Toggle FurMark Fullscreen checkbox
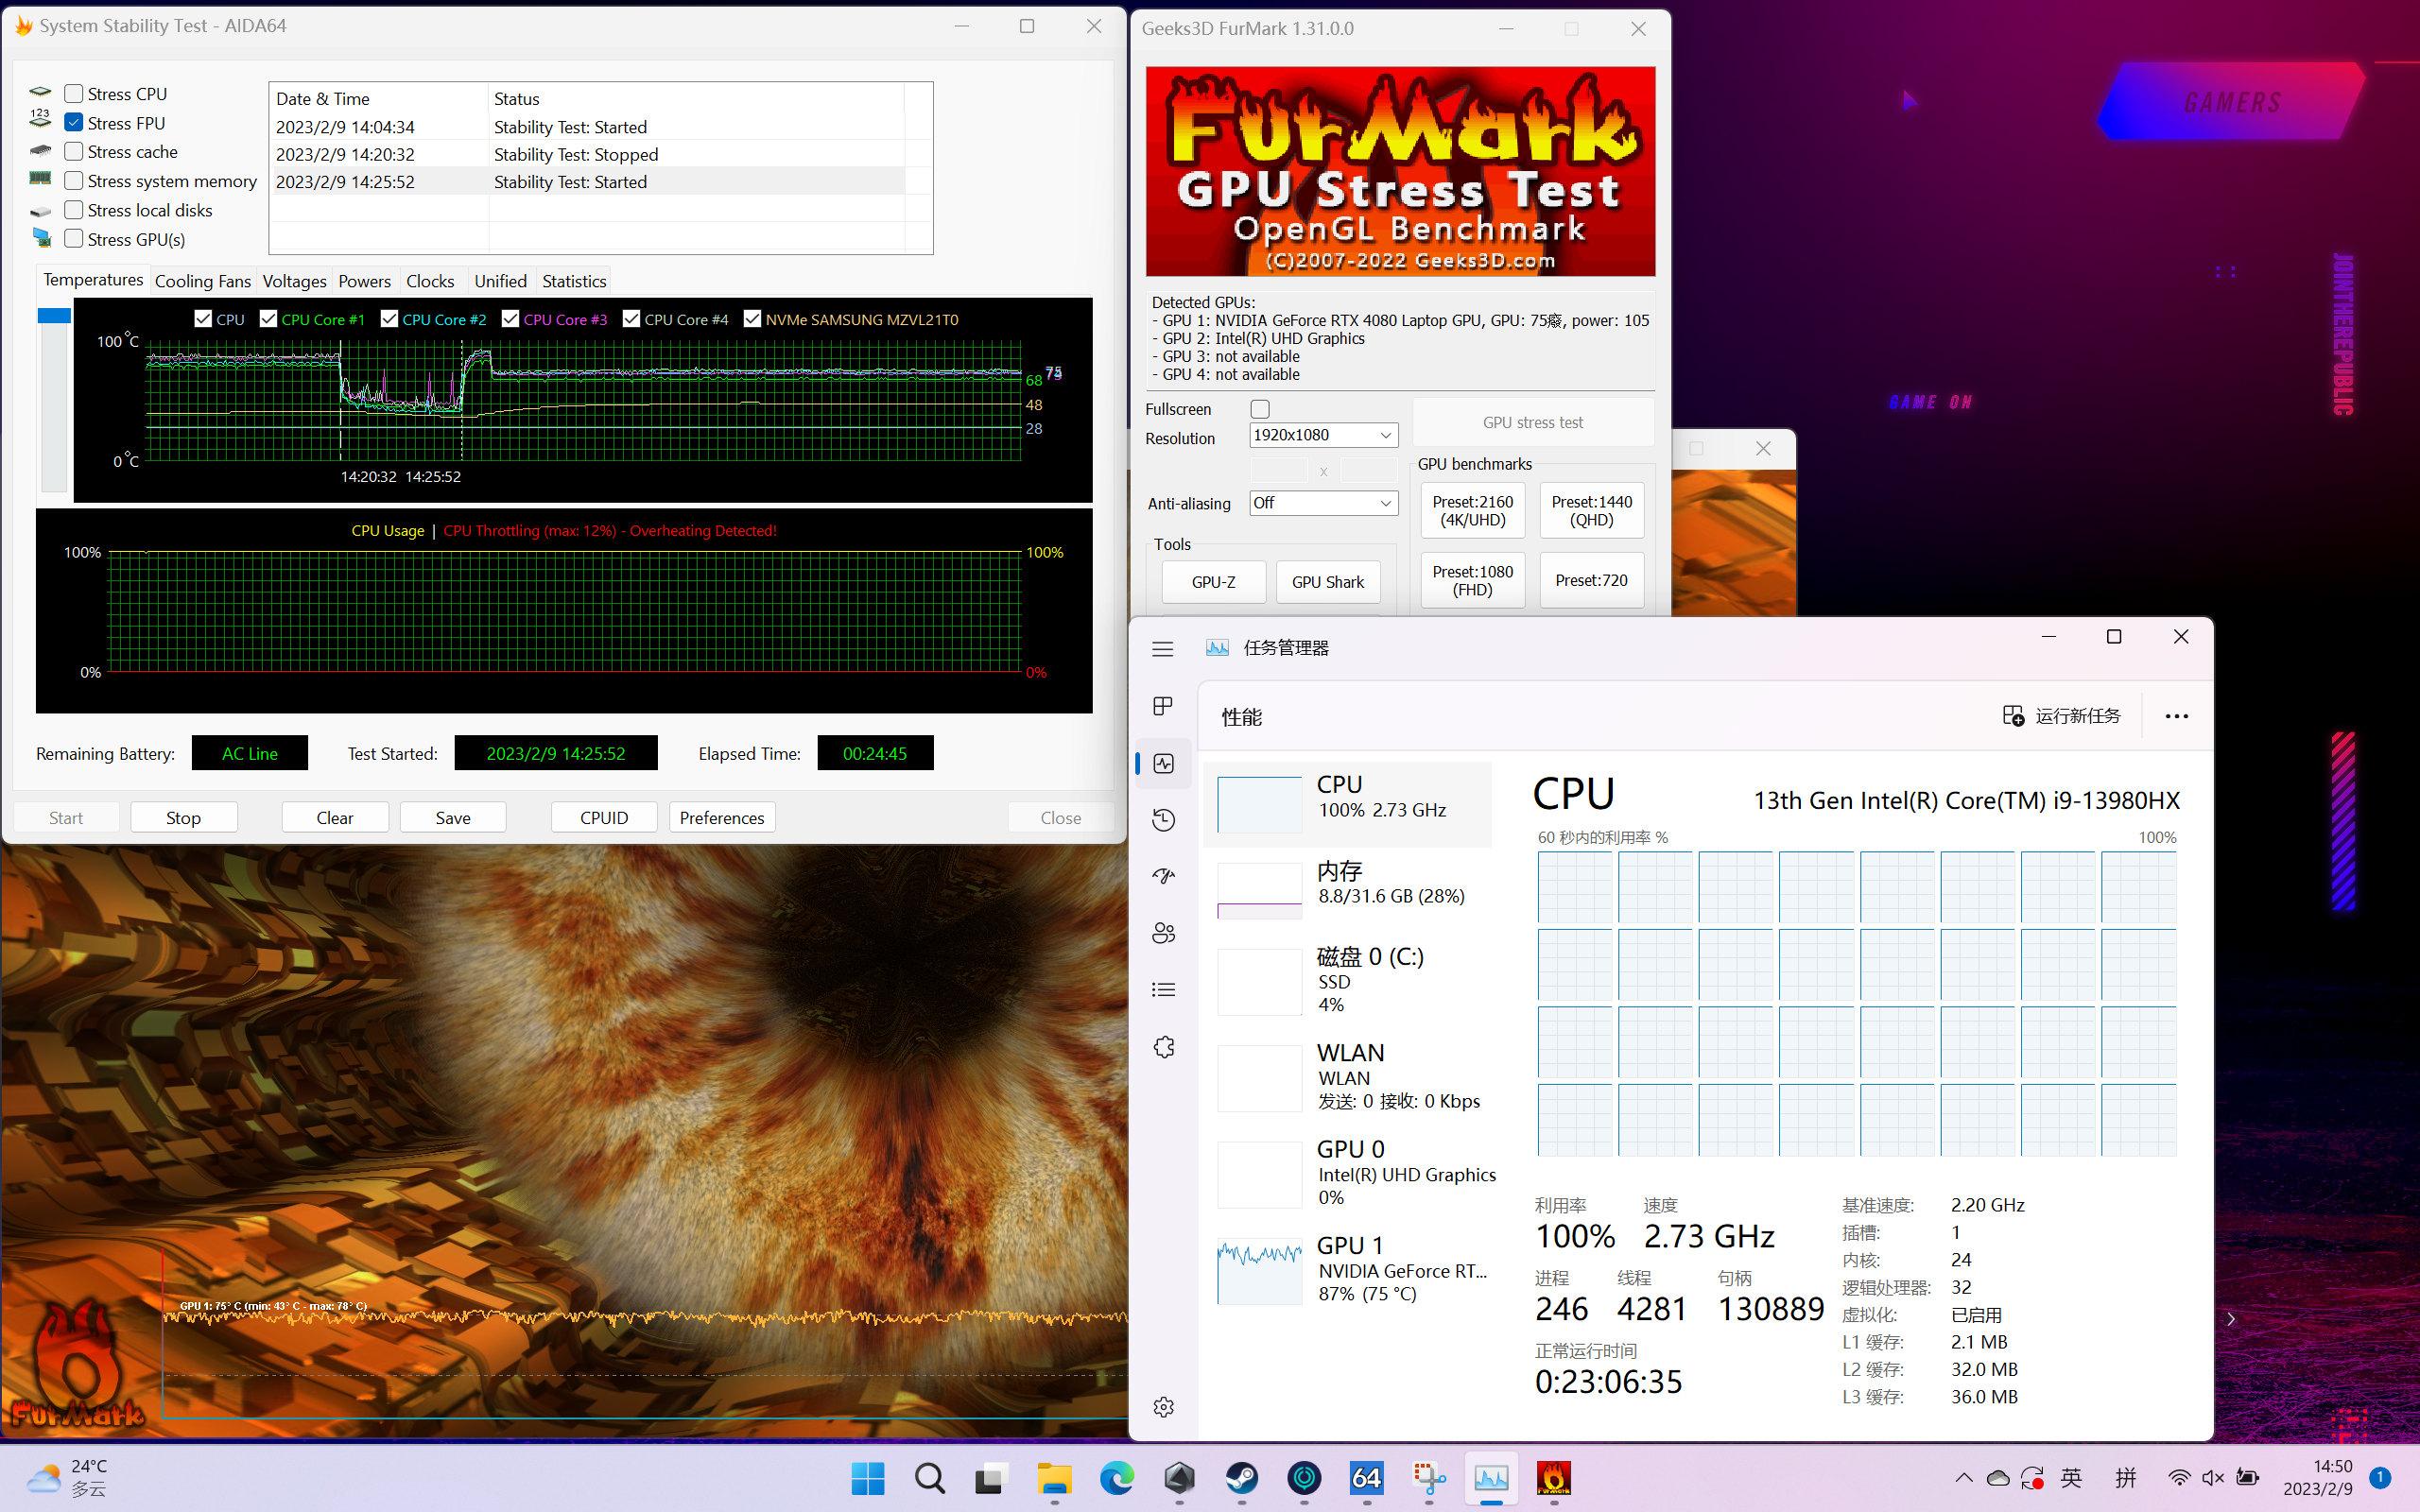Image resolution: width=2420 pixels, height=1512 pixels. [x=1260, y=409]
